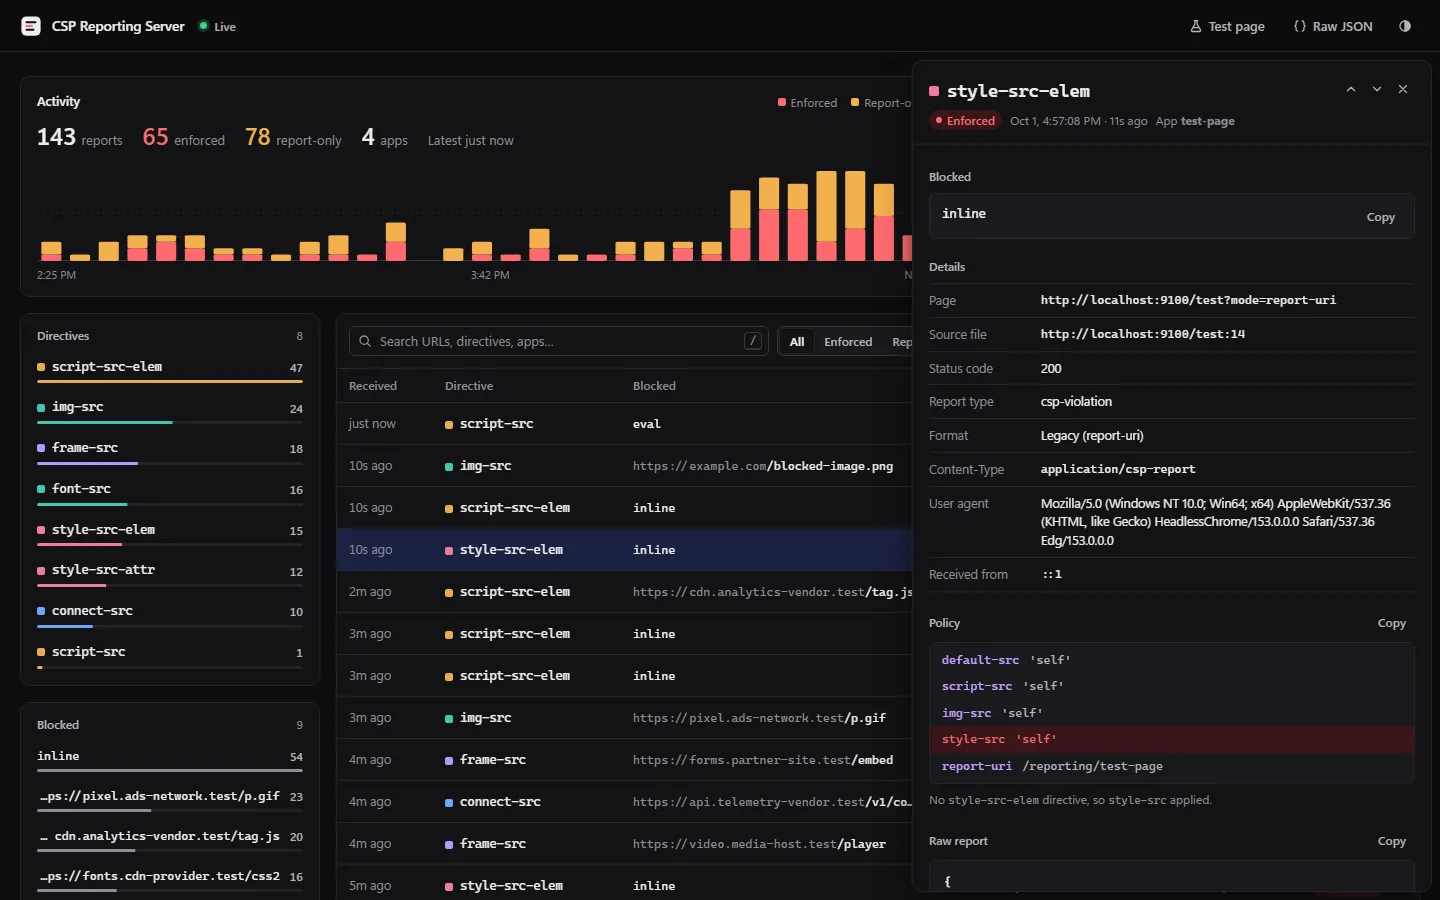Click the Source file localhost:9100/test:14 value

1143,334
